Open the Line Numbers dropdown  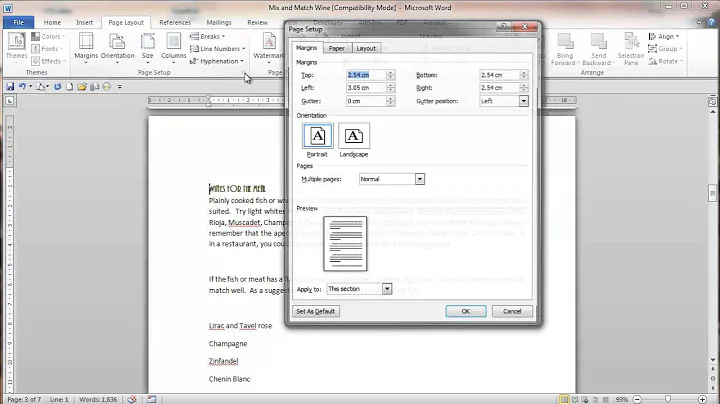click(x=218, y=49)
